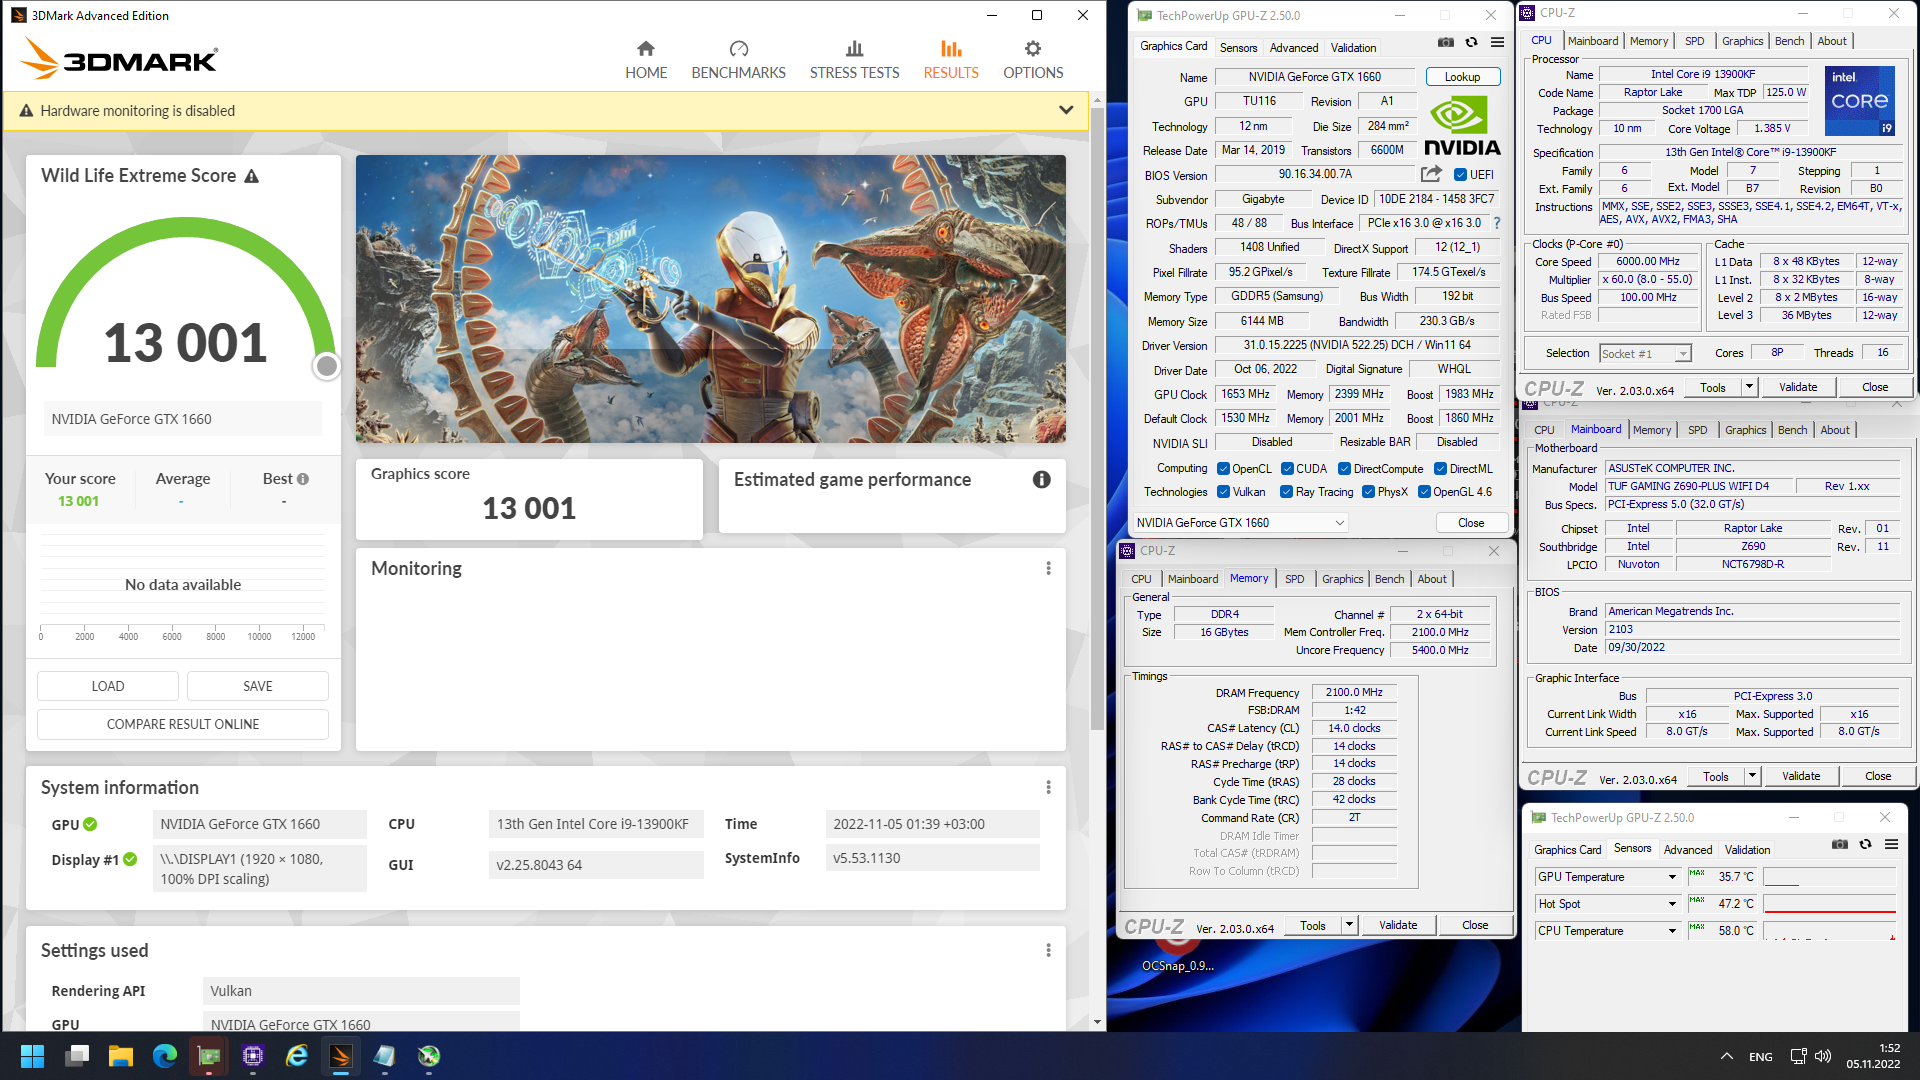Screen dimensions: 1920x1080
Task: Toggle the DirectML checkbox
Action: [1440, 469]
